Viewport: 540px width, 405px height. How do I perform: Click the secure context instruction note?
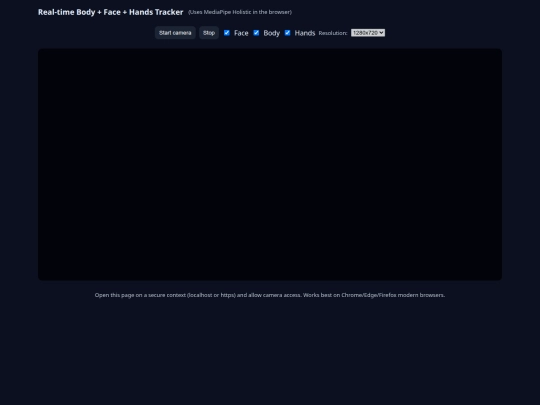coord(270,295)
